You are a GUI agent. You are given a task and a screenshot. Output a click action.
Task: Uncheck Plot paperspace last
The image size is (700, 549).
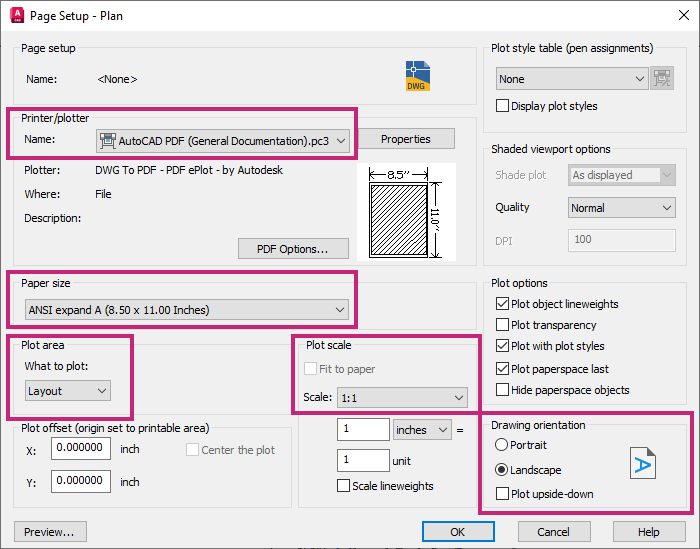pos(502,369)
